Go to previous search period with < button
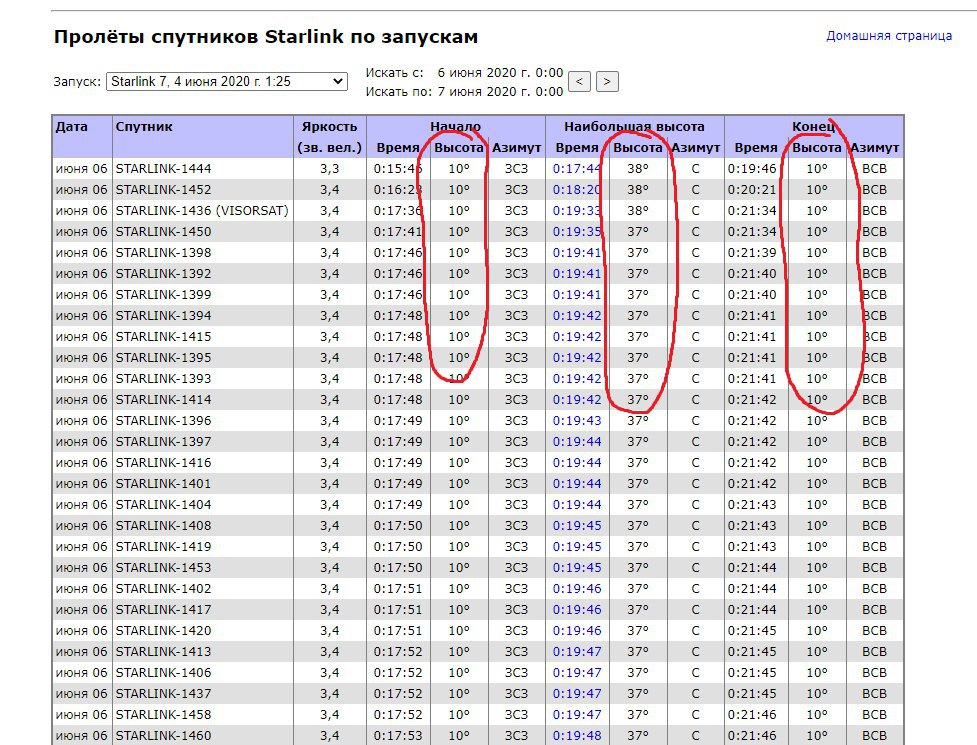The width and height of the screenshot is (977, 745). point(579,82)
